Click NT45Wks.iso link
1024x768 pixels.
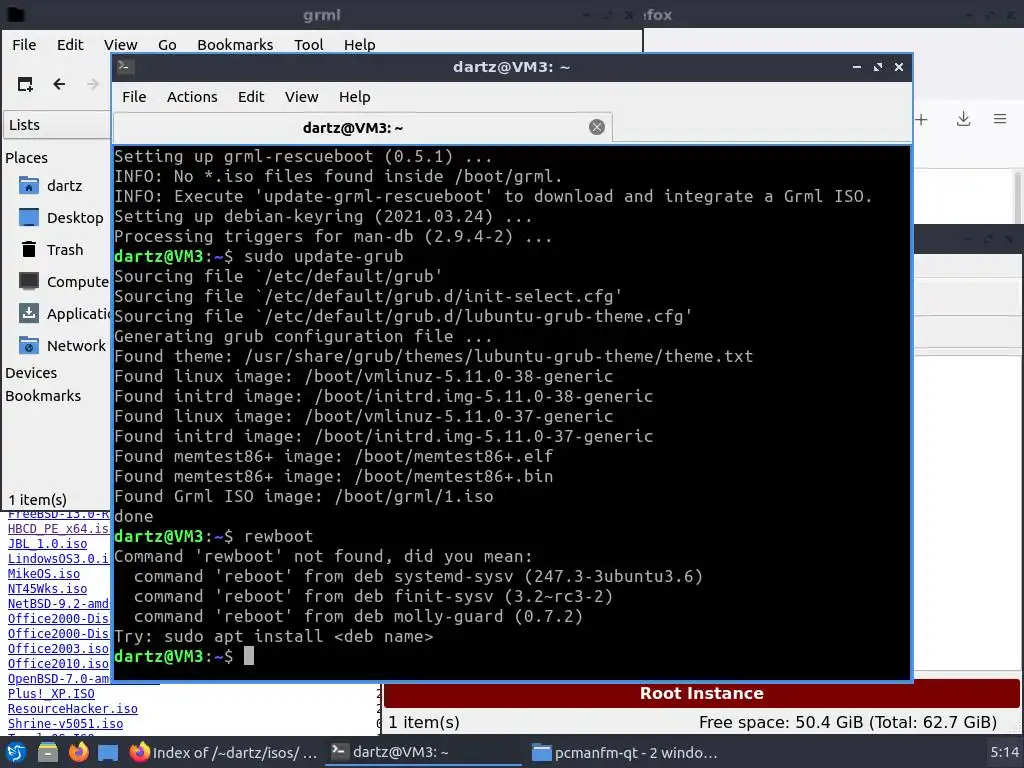pyautogui.click(x=47, y=588)
